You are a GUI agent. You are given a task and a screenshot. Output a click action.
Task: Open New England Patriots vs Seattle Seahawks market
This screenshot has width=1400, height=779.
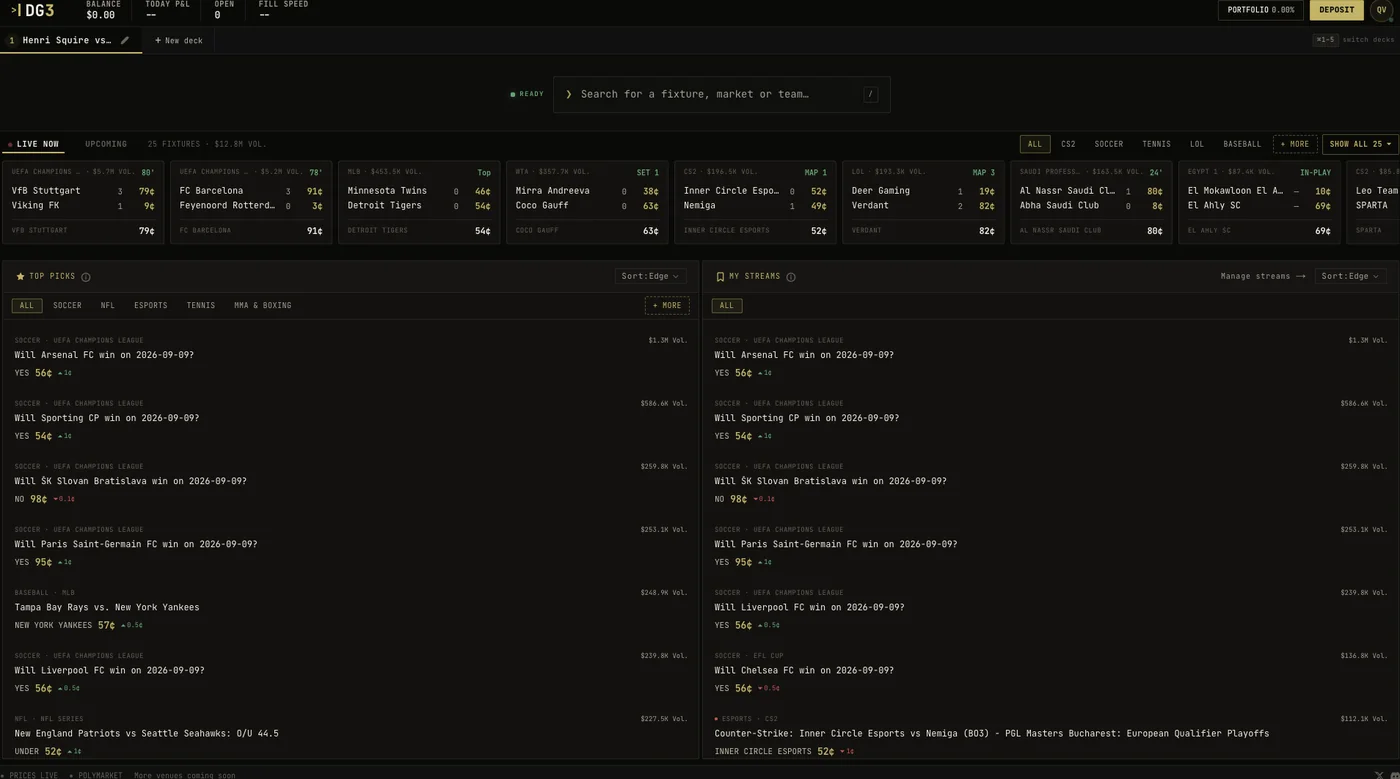350,733
